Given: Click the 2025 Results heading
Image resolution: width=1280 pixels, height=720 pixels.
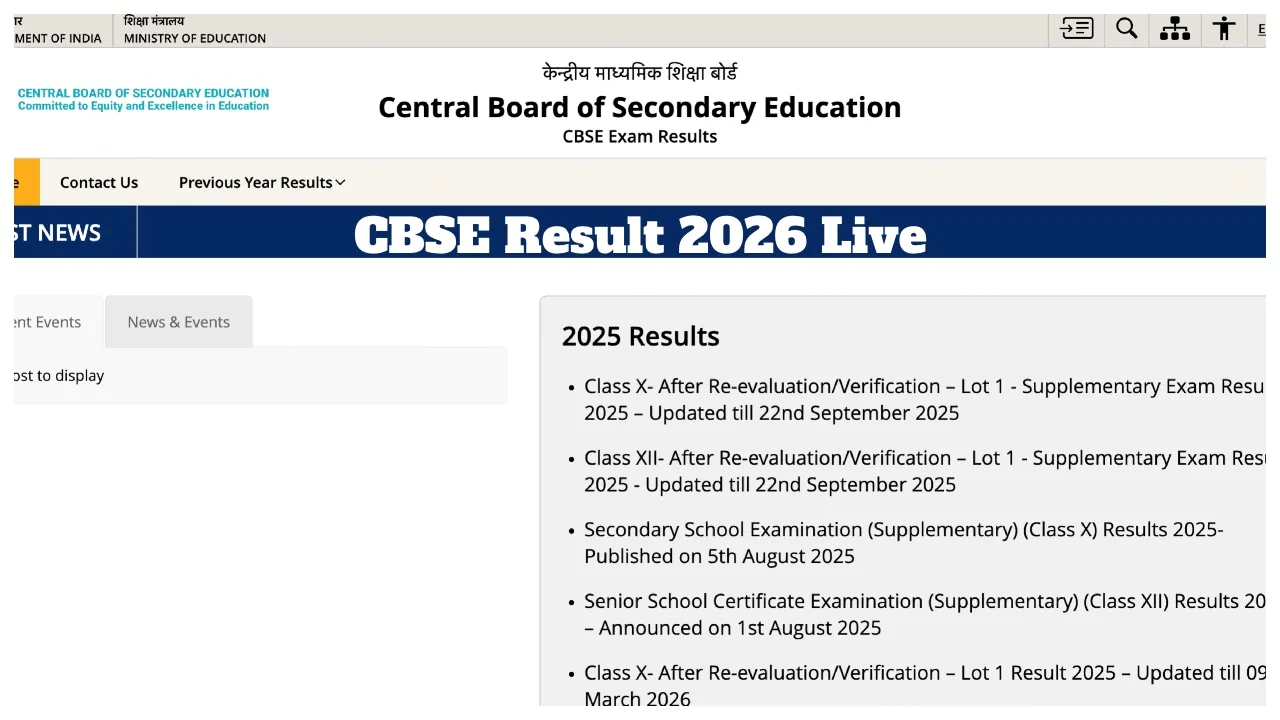Looking at the screenshot, I should click(x=640, y=336).
